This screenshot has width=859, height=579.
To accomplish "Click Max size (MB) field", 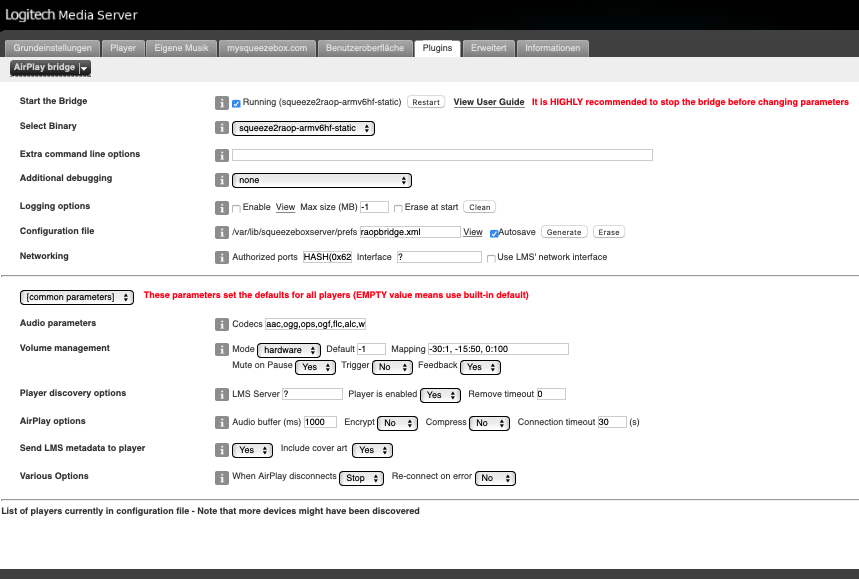I will click(x=374, y=207).
